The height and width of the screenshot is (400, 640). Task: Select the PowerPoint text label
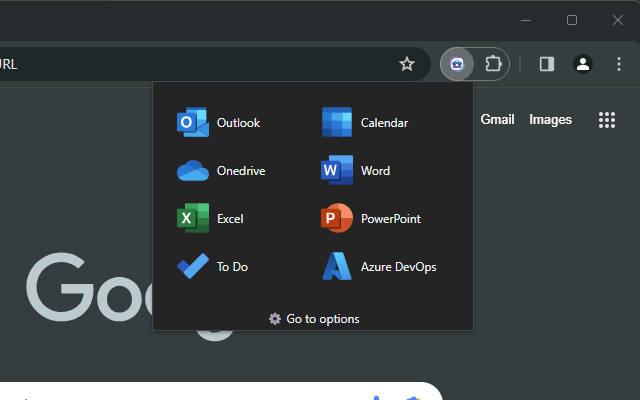click(x=391, y=219)
